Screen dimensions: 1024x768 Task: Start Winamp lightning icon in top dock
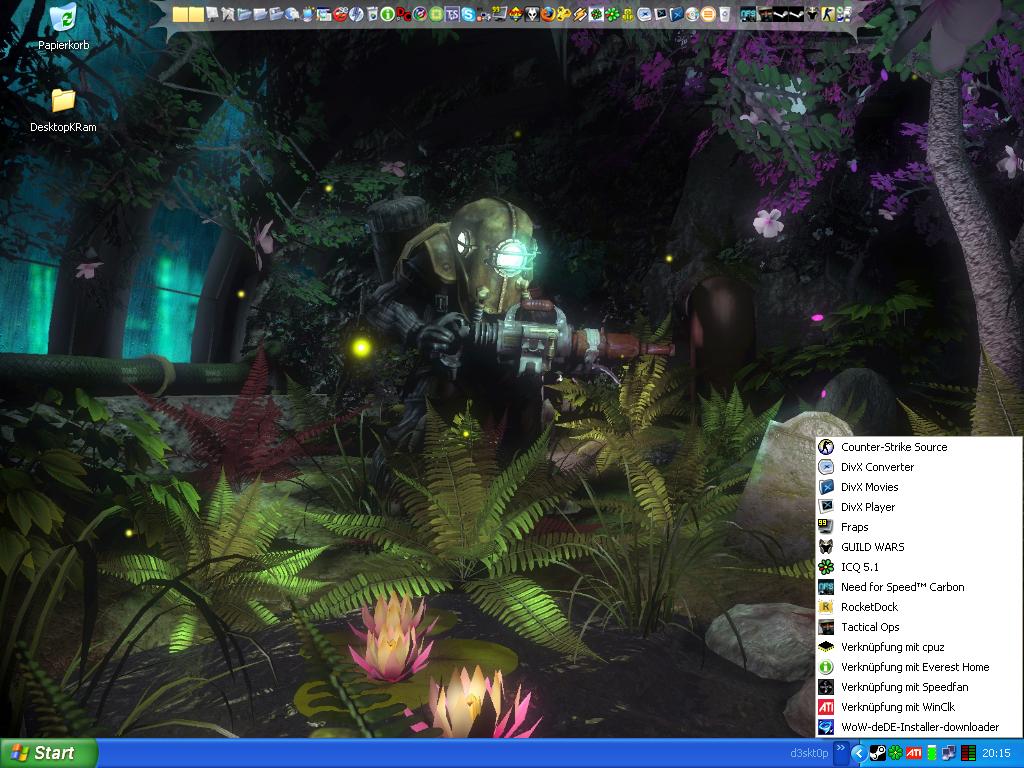[580, 14]
